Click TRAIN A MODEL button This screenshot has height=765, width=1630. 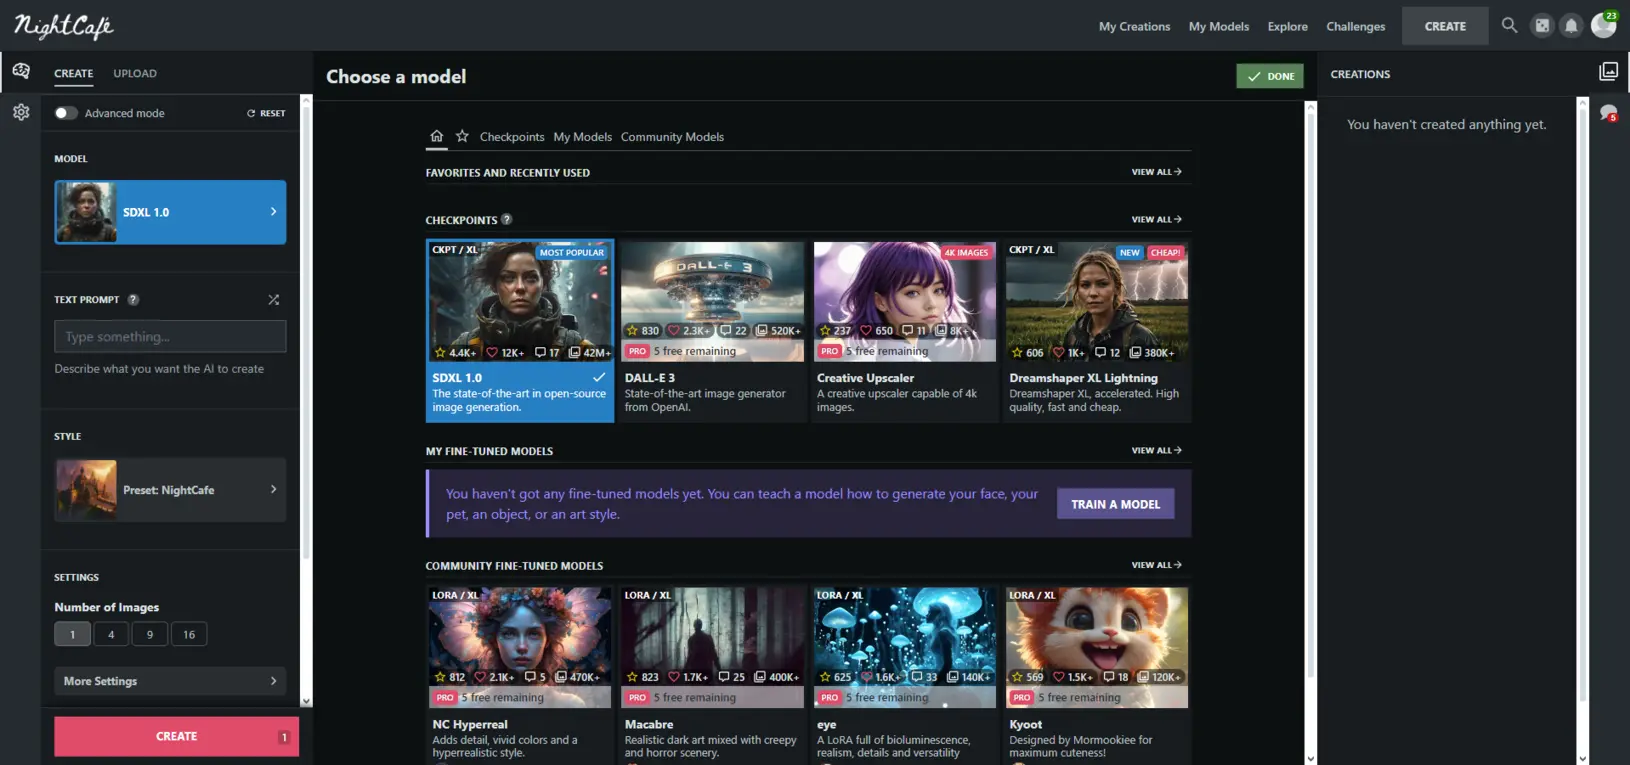[1116, 504]
